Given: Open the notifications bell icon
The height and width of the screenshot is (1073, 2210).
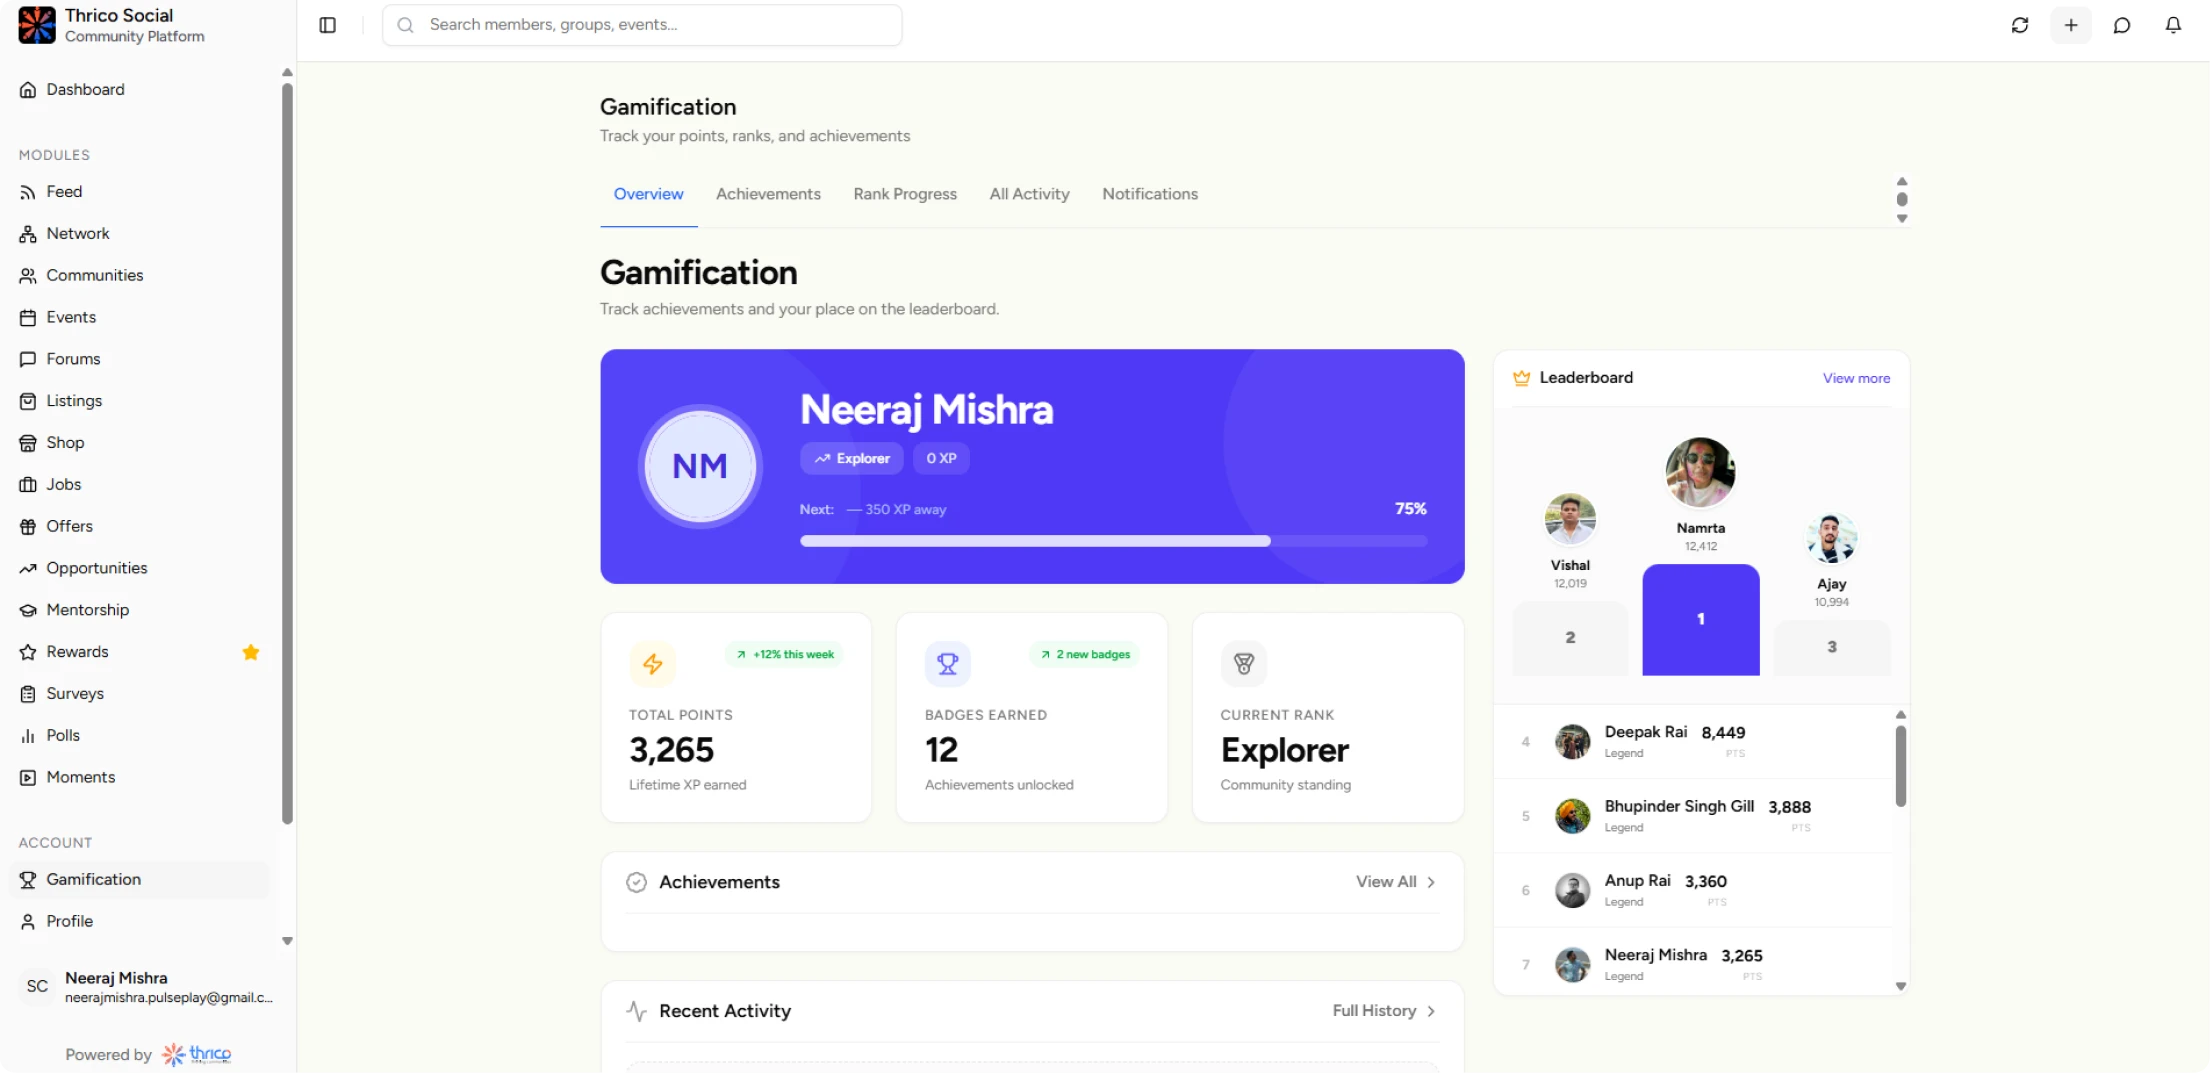Looking at the screenshot, I should click(2173, 25).
